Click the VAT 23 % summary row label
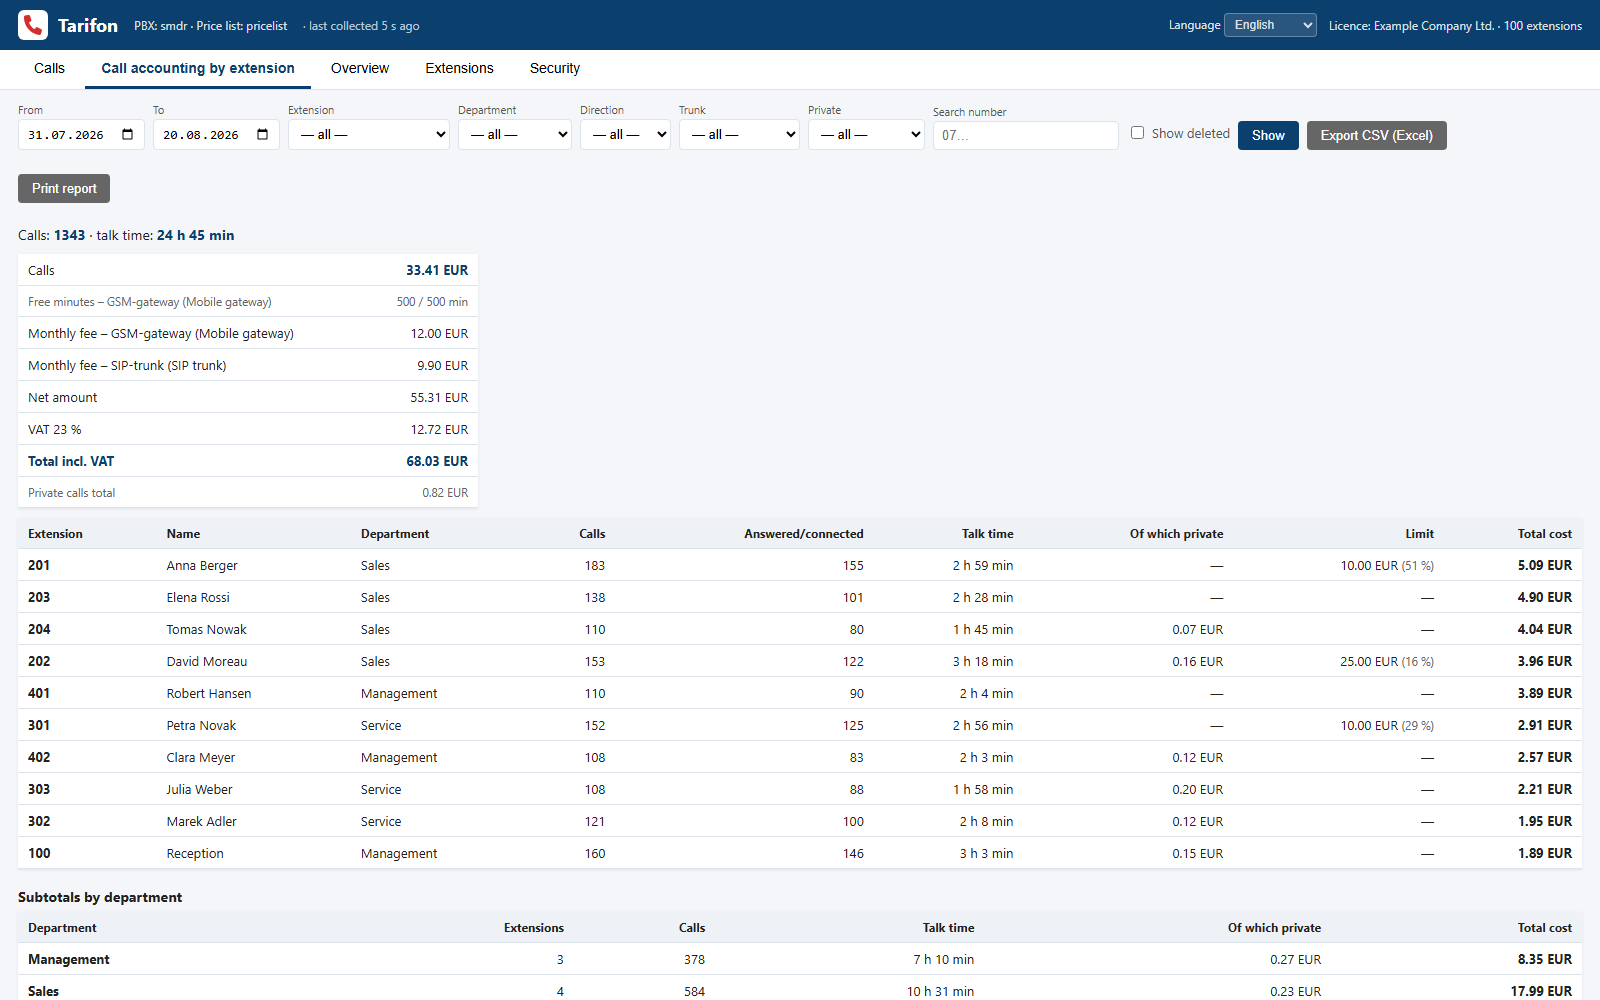Image resolution: width=1600 pixels, height=1000 pixels. (x=55, y=429)
